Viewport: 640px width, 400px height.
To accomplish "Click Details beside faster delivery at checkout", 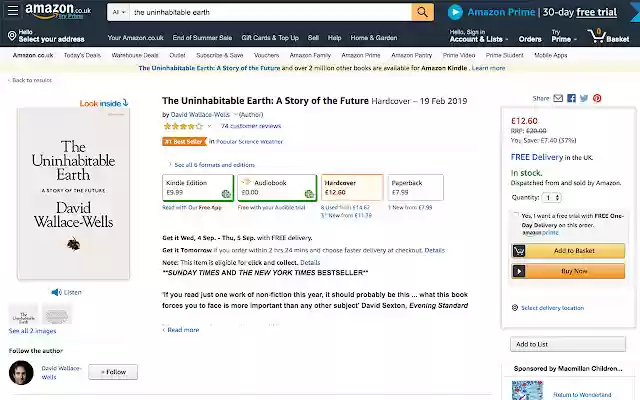I will (434, 250).
